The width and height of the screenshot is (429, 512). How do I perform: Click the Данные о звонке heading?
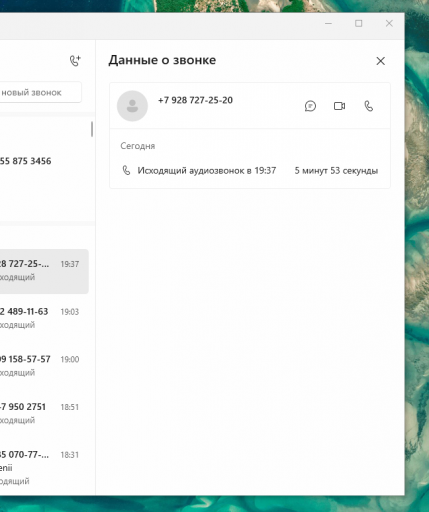(162, 60)
